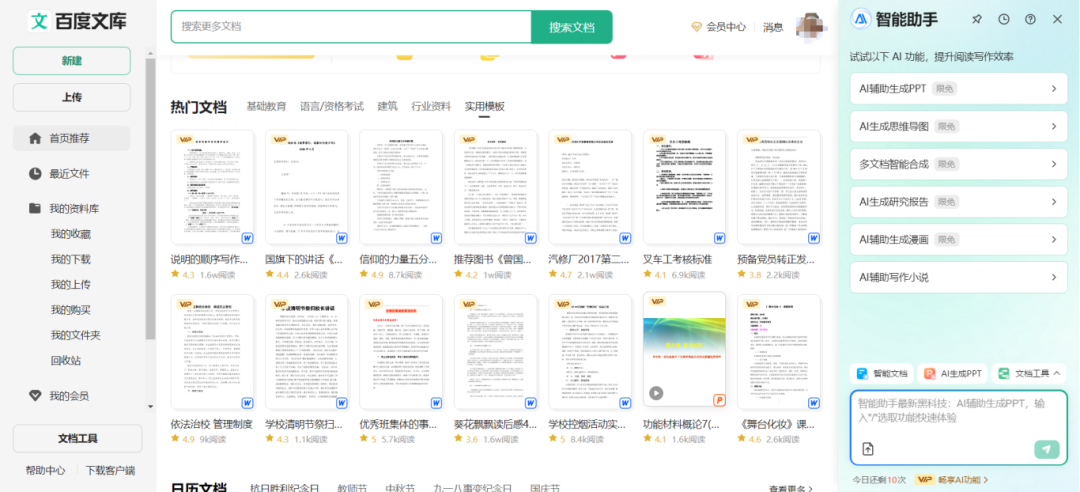
Task: Click sidebar 文档工具 button
Action: click(x=77, y=438)
